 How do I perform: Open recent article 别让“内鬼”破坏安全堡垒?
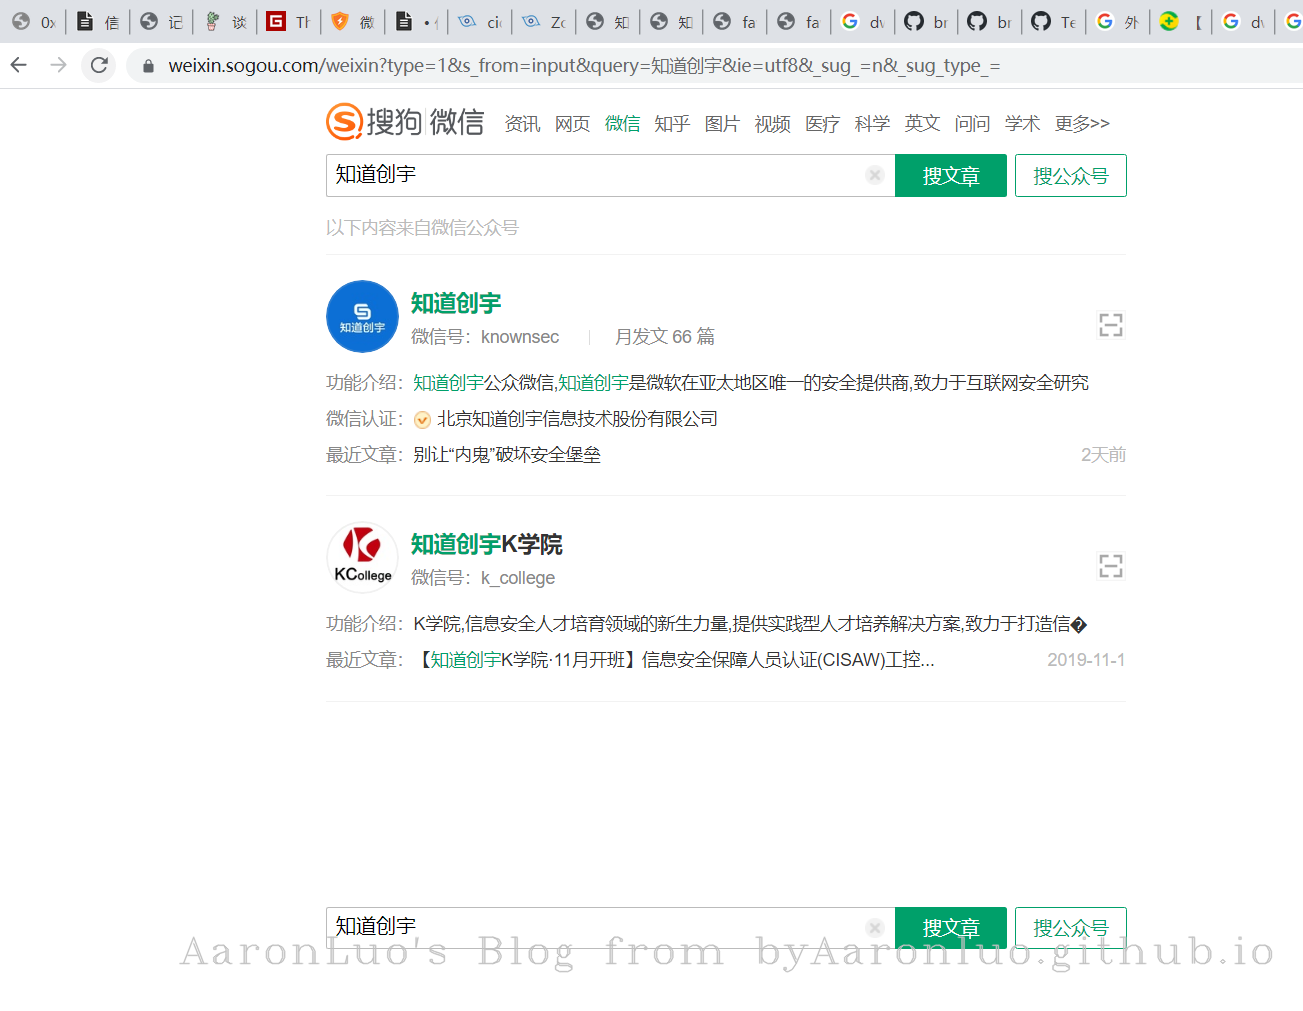click(507, 455)
